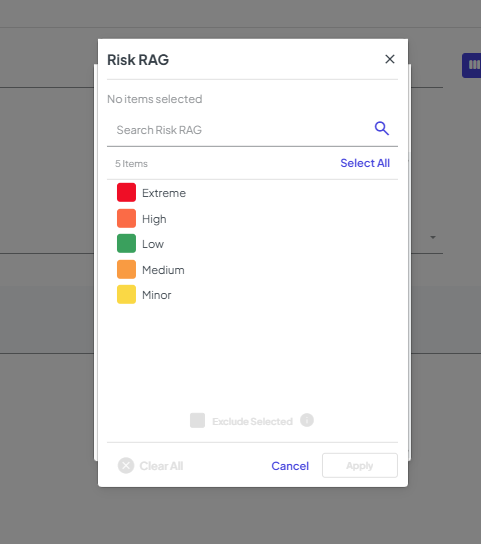Tick the Exclude Selected checkbox
The height and width of the screenshot is (544, 481).
coord(197,420)
